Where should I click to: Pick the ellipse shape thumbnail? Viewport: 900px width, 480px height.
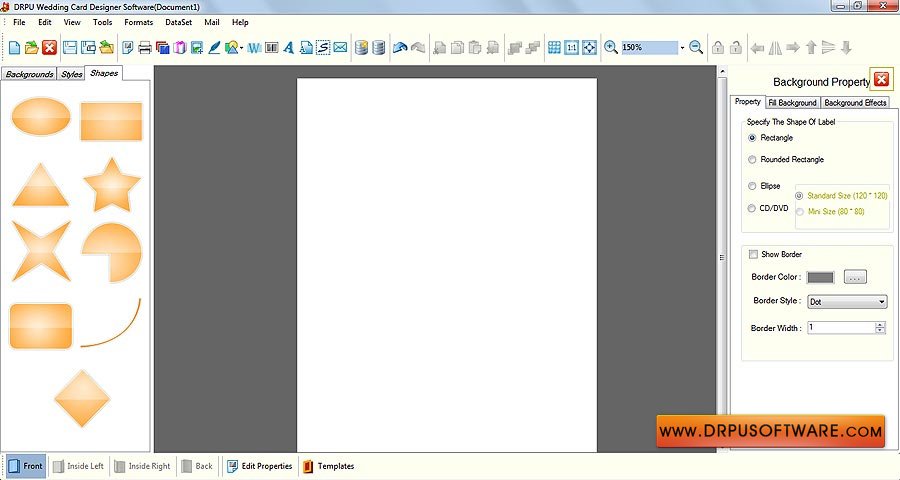[41, 117]
